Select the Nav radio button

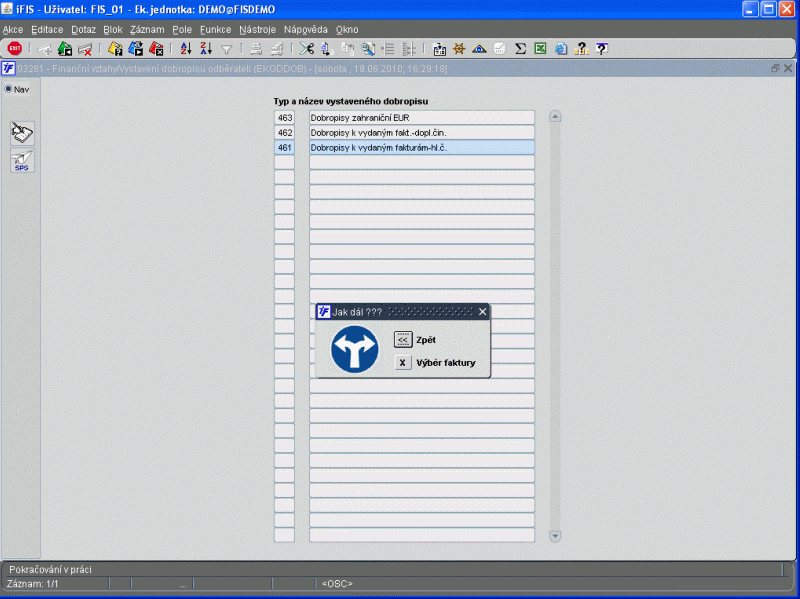pos(8,89)
